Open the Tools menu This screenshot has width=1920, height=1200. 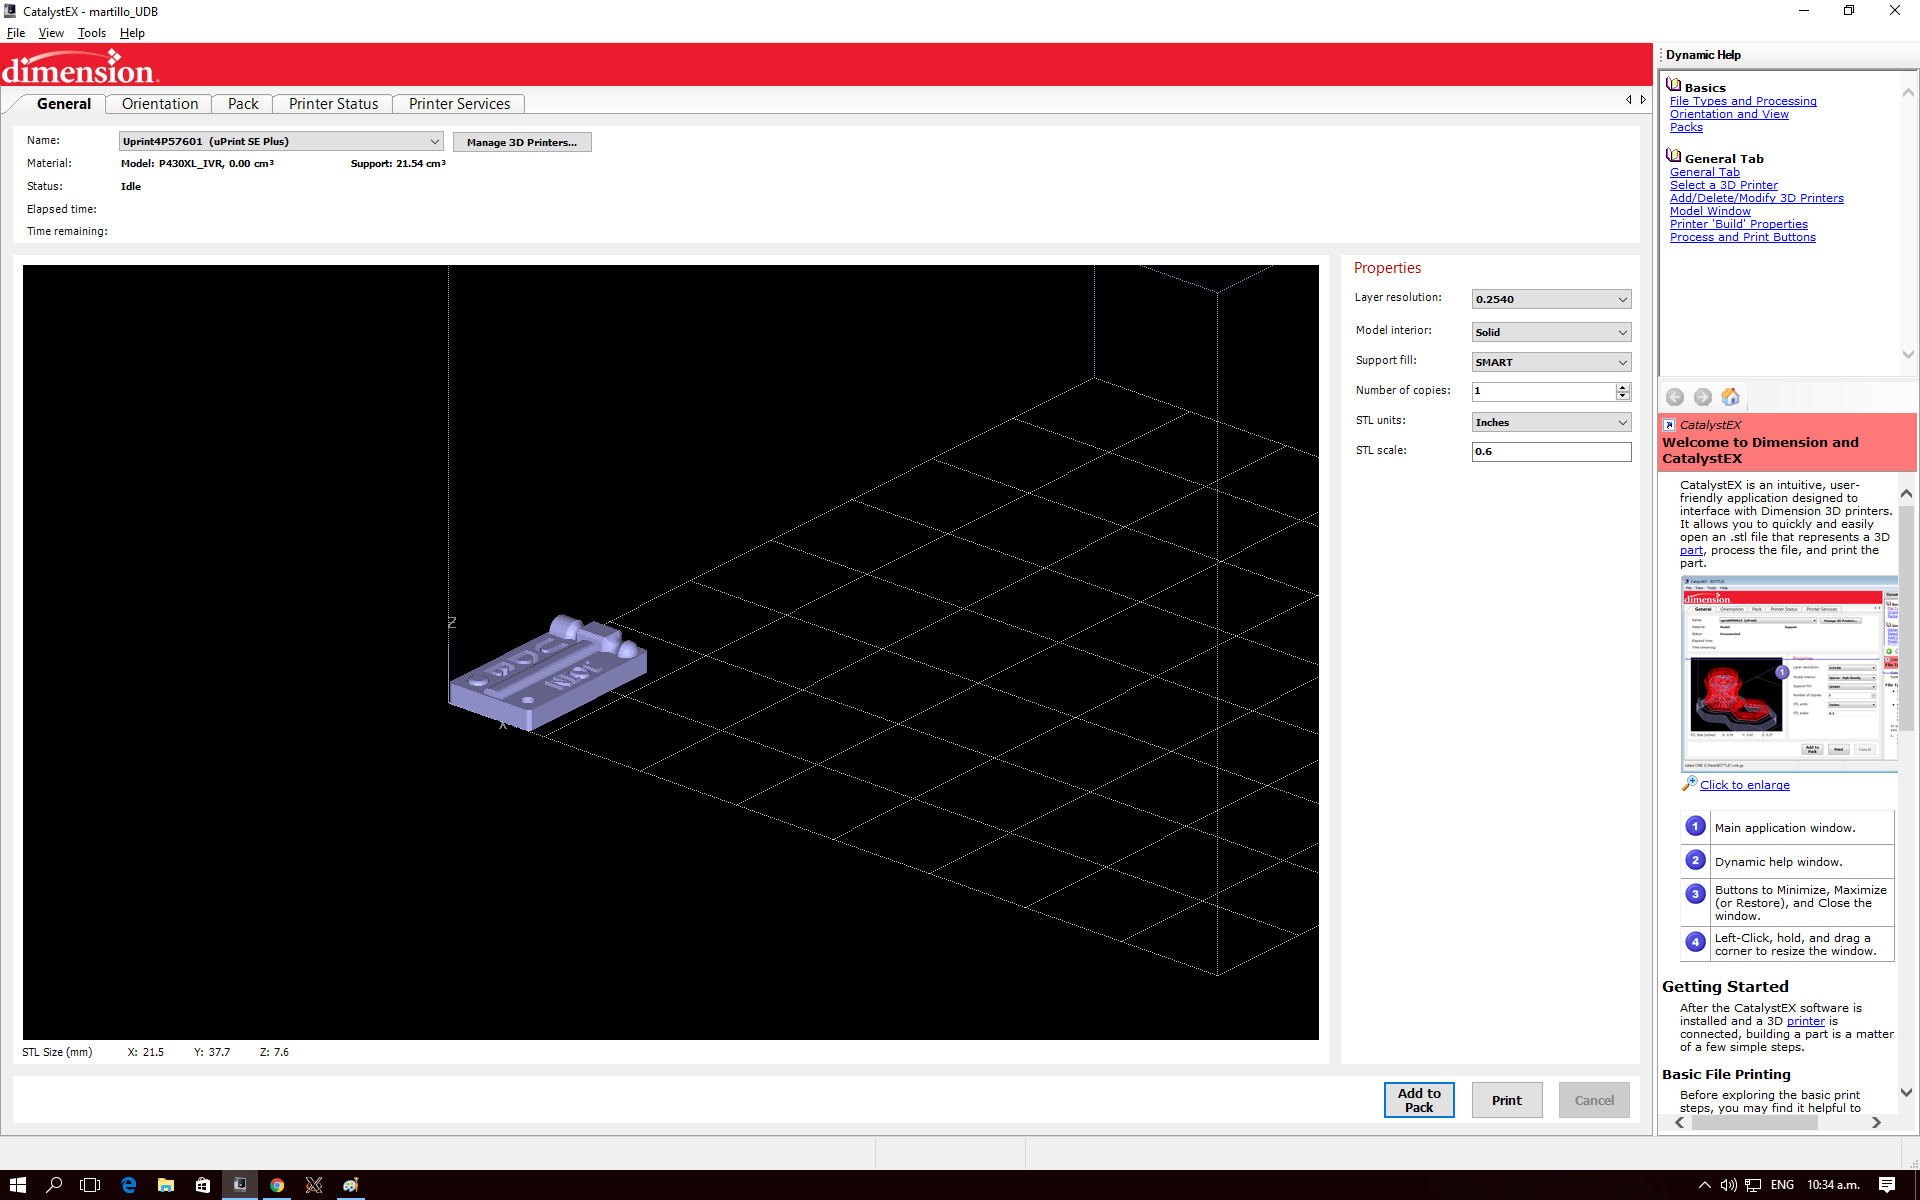(91, 33)
